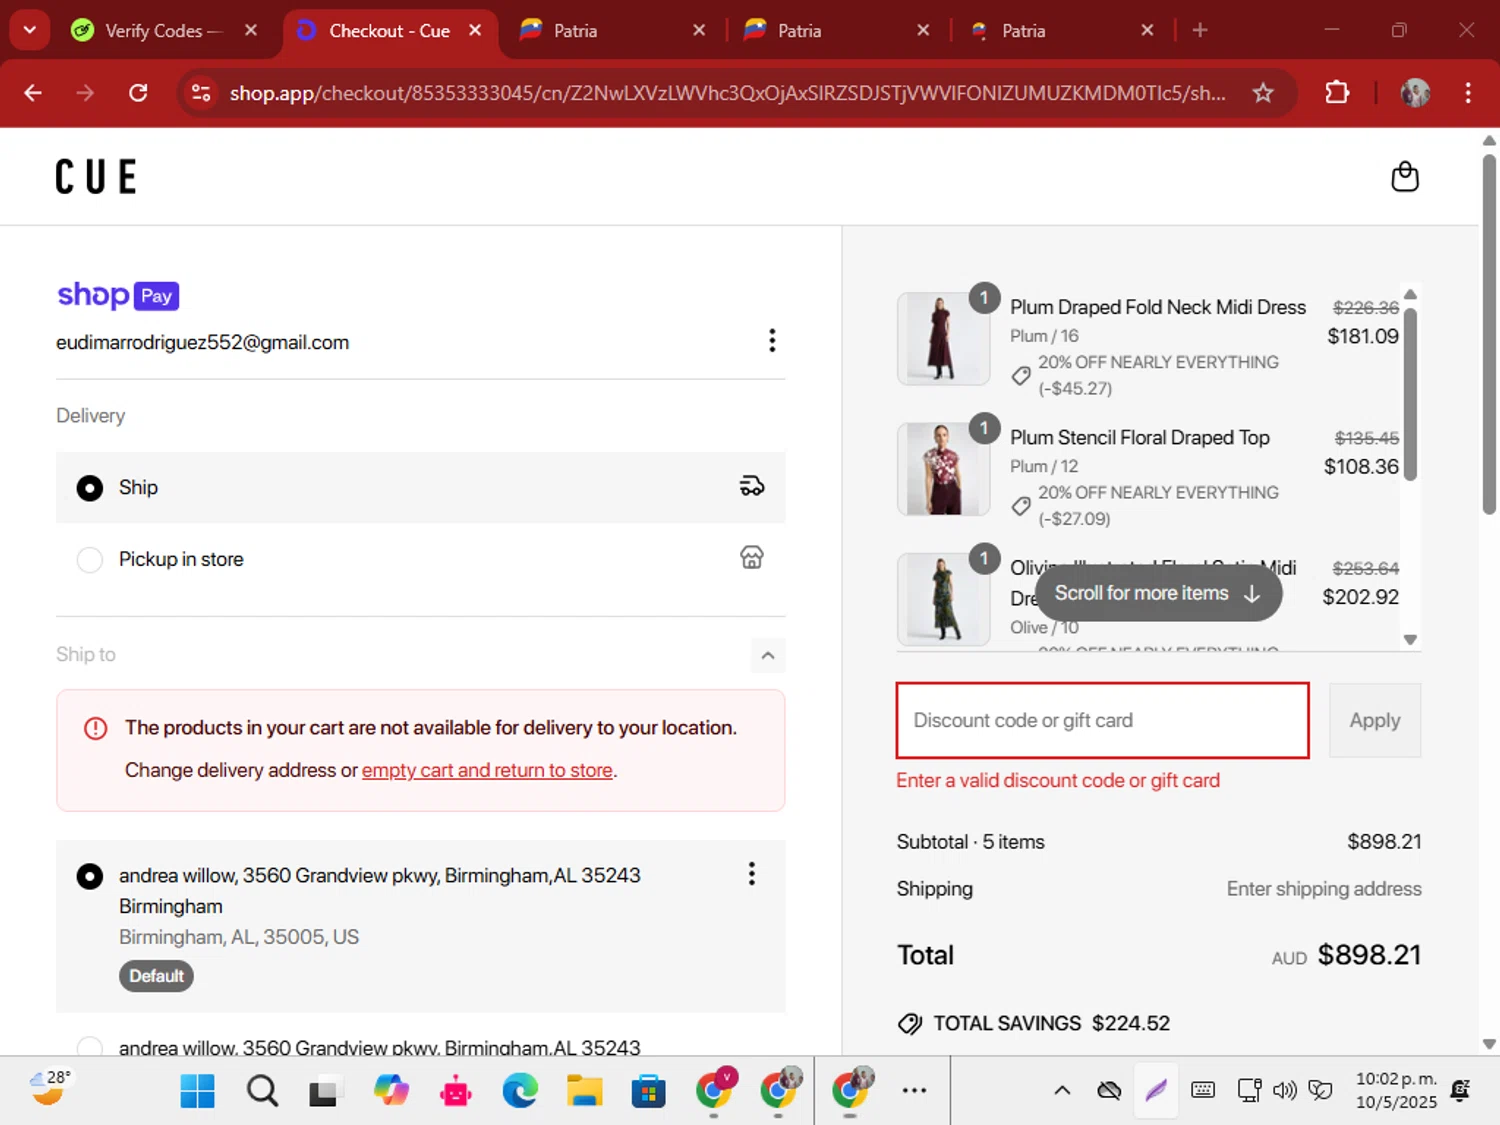This screenshot has width=1500, height=1125.
Task: Close the Verify Codes tab
Action: click(x=251, y=31)
